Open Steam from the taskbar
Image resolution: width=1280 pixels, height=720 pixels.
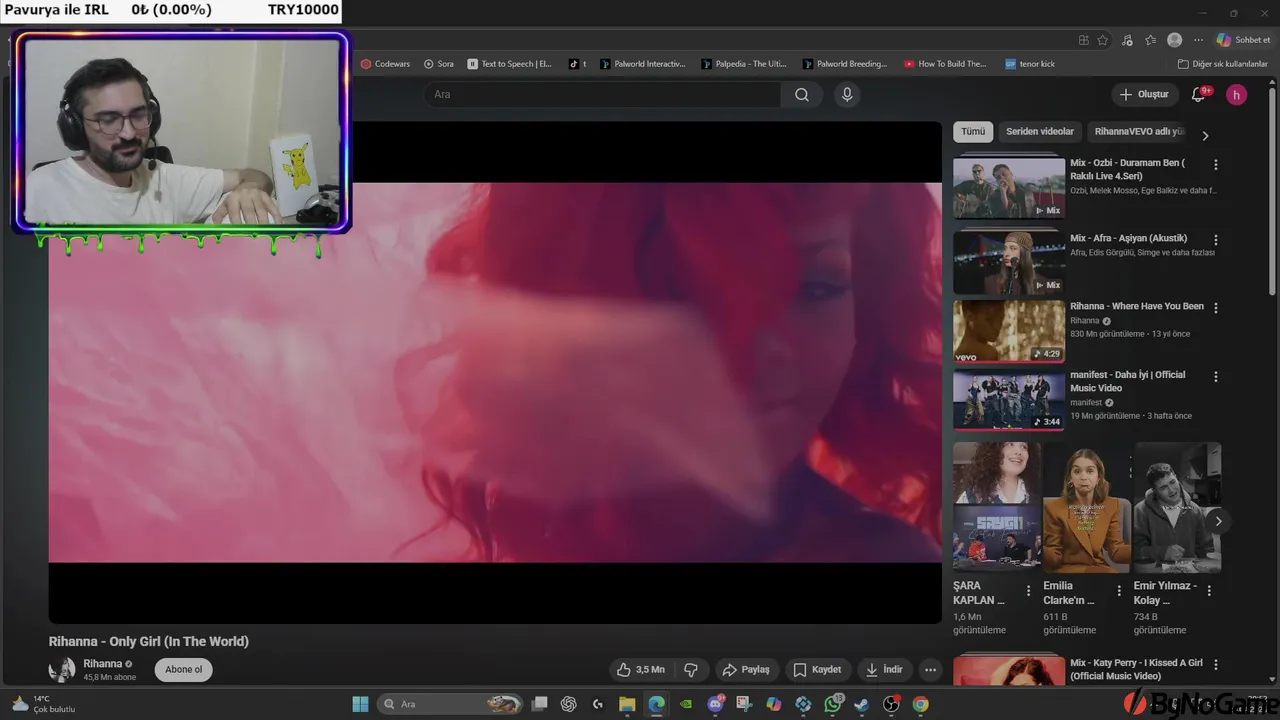coord(862,704)
